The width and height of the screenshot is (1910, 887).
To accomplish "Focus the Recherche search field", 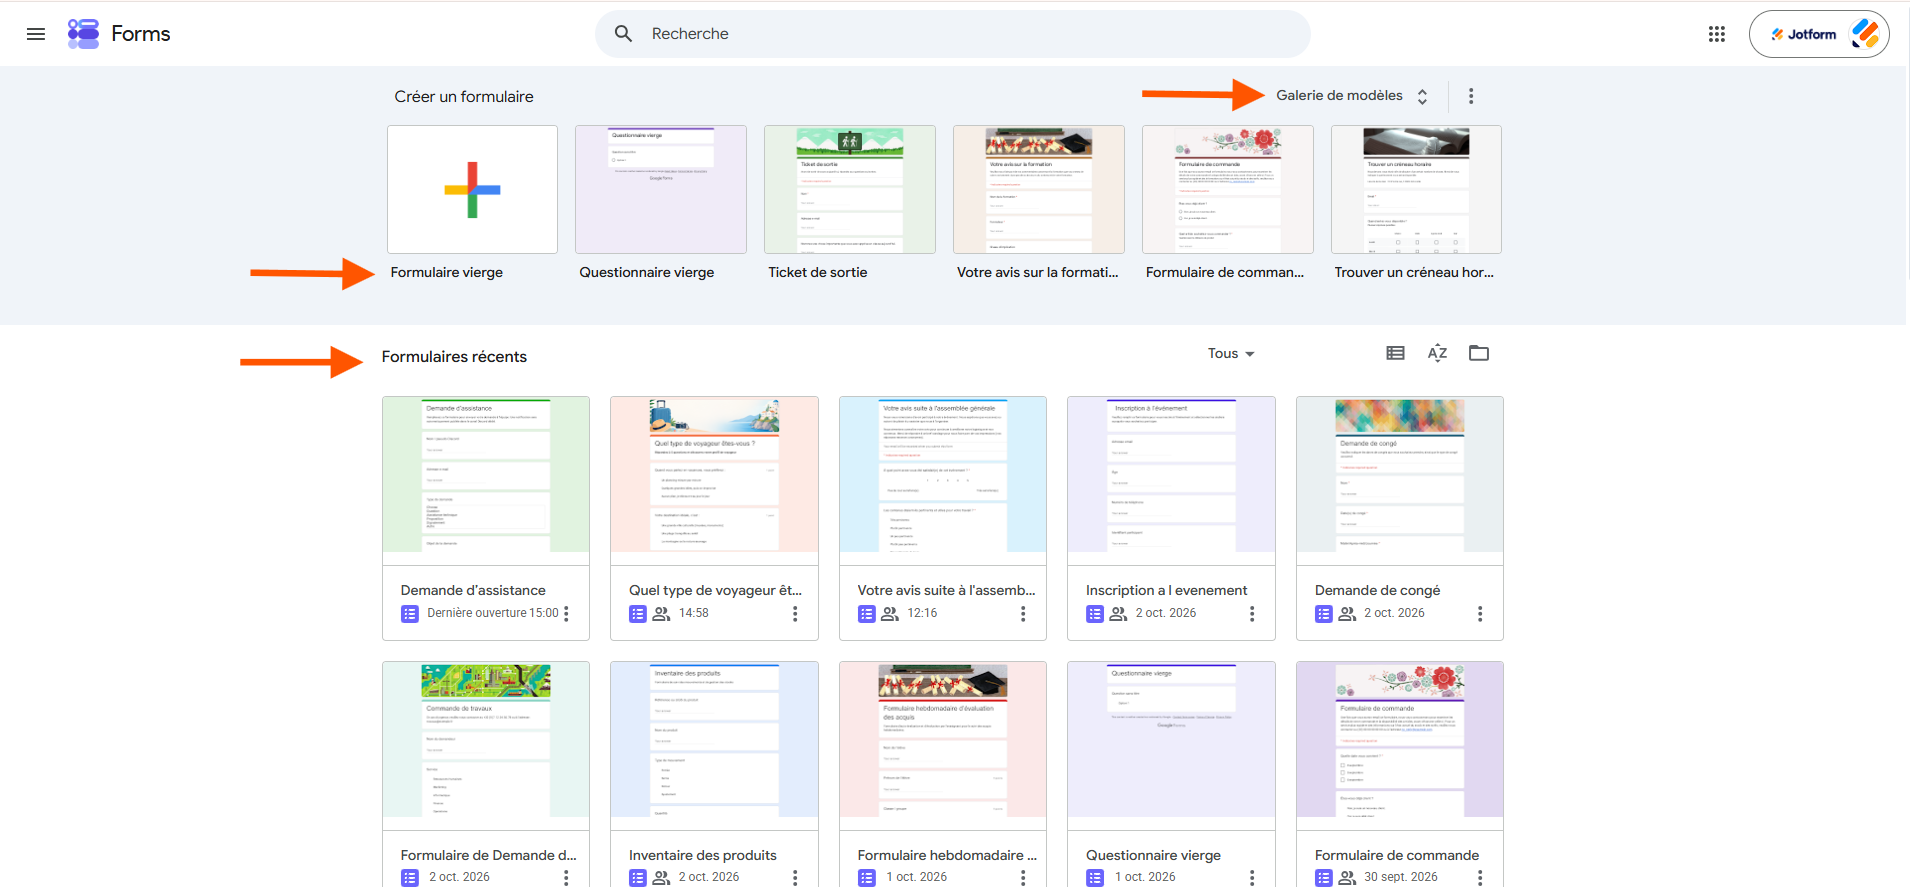I will (x=952, y=34).
